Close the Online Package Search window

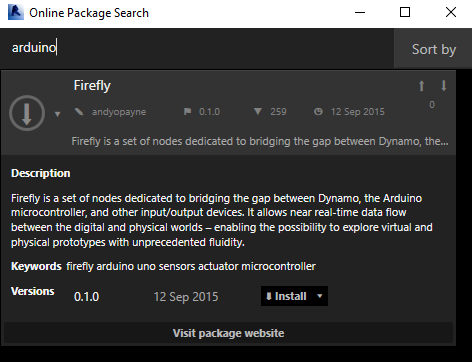(x=451, y=12)
